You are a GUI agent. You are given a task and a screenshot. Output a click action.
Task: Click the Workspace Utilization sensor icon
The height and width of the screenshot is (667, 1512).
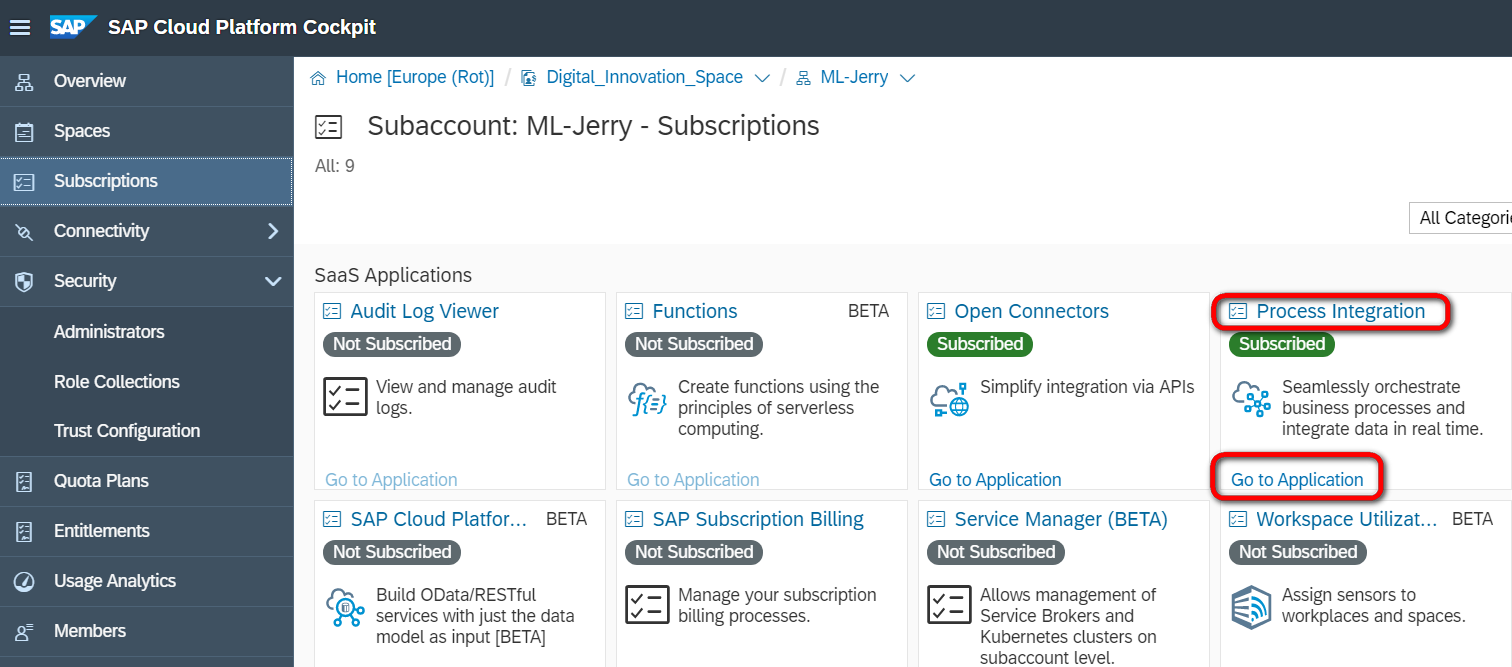tap(1251, 607)
